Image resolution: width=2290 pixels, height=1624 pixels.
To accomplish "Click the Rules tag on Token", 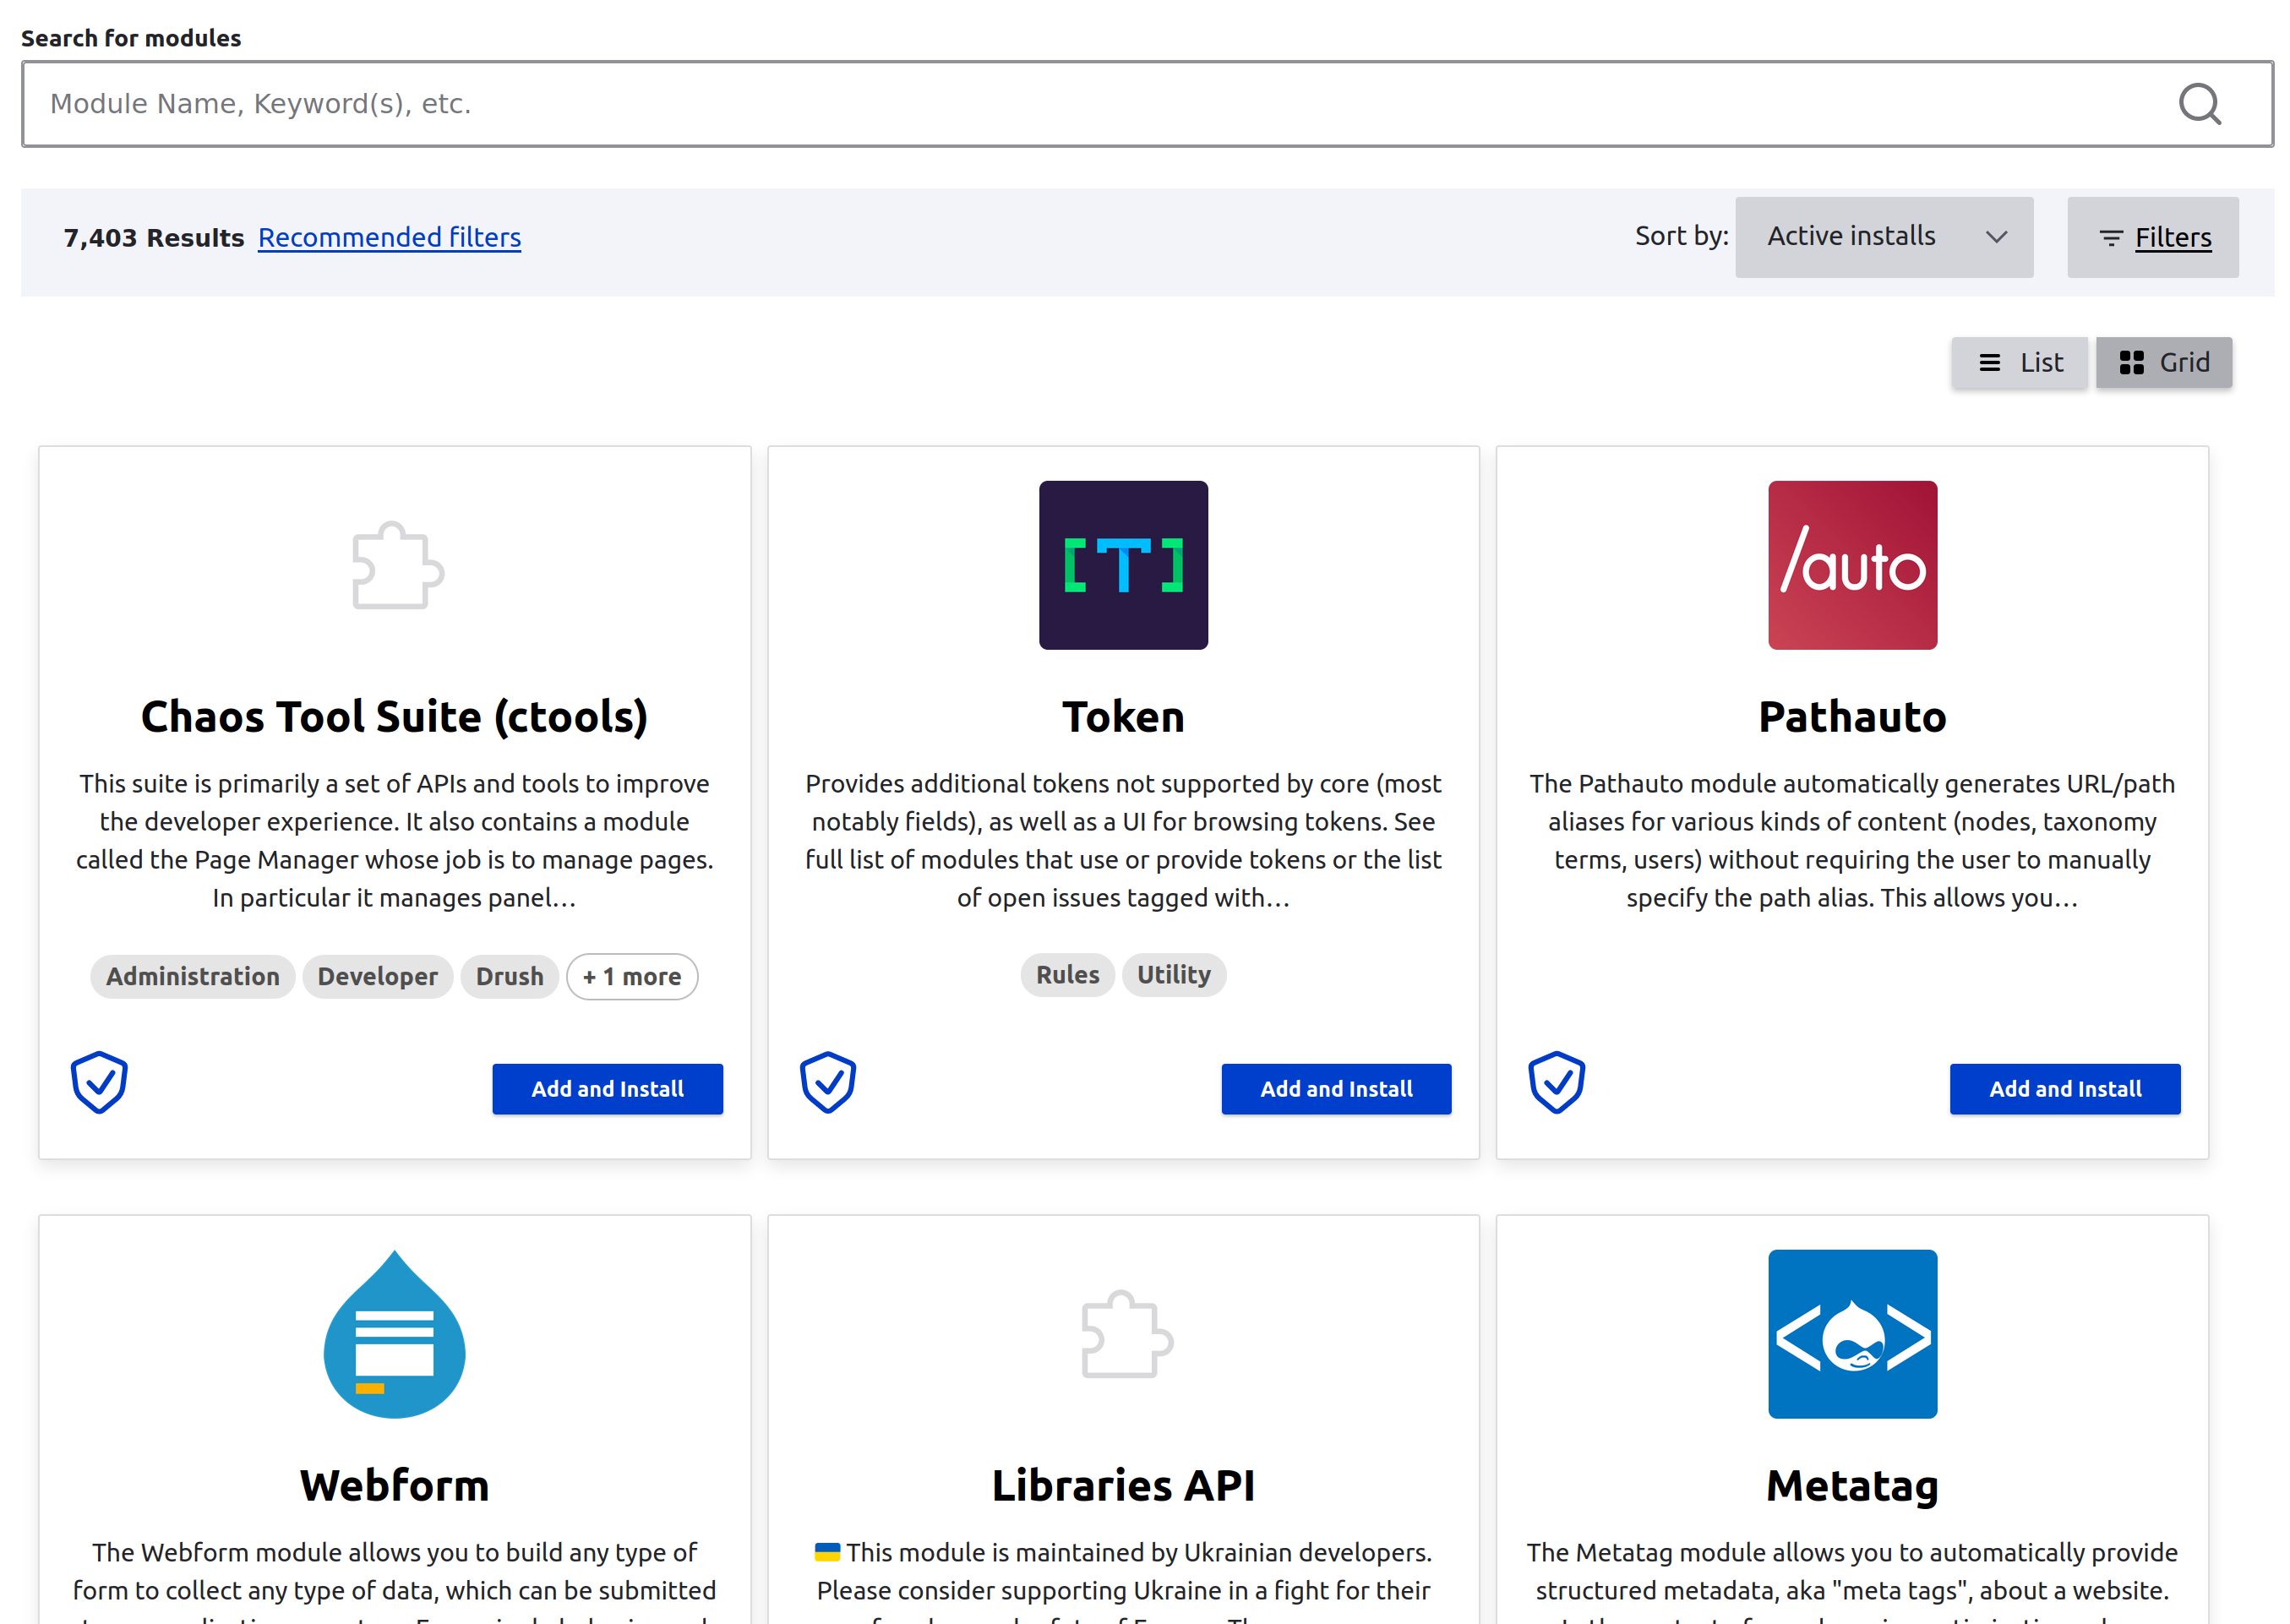I will [1066, 974].
